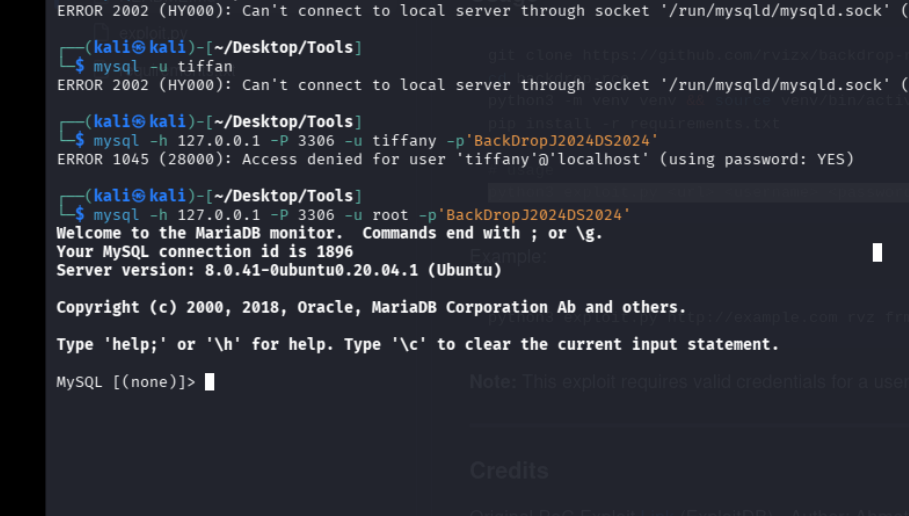
Task: Click the 'Example:' label in the background
Action: [x=507, y=257]
